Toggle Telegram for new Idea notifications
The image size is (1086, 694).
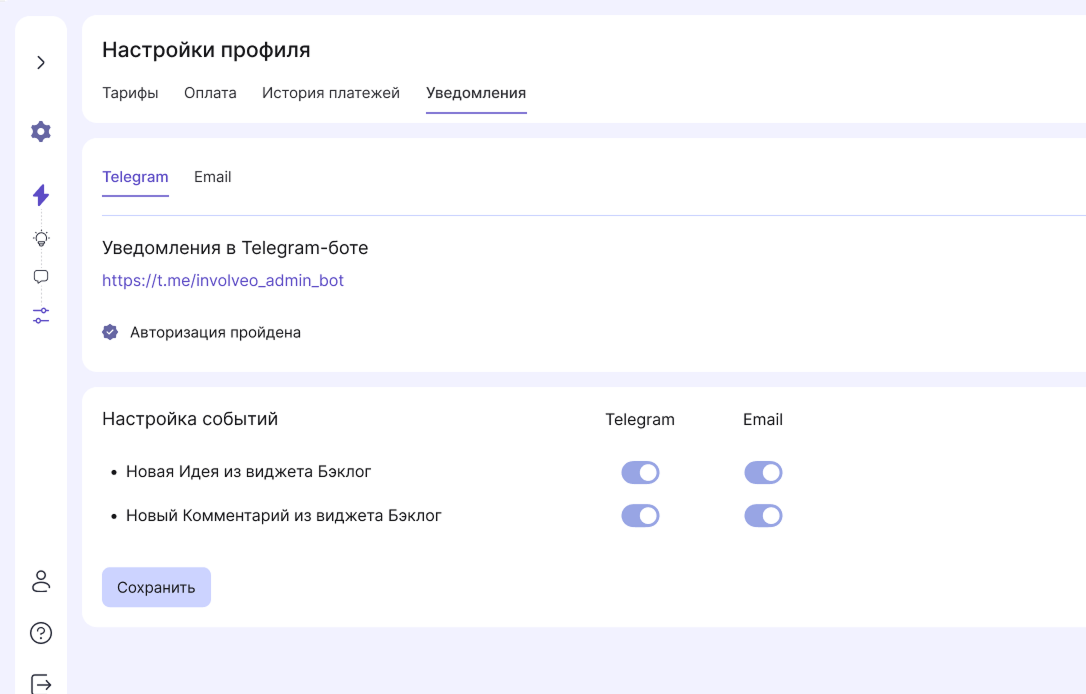(640, 473)
